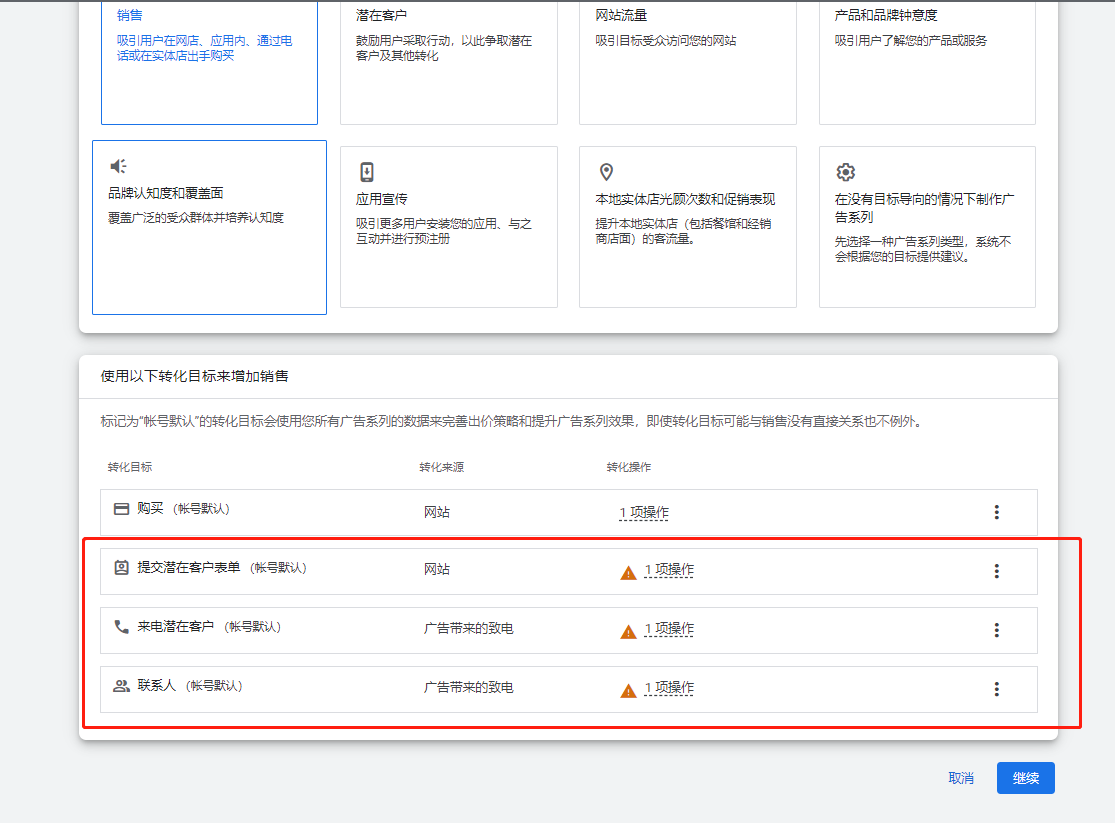Open the three-dot menu for 购买 row
This screenshot has height=823, width=1115.
point(996,511)
